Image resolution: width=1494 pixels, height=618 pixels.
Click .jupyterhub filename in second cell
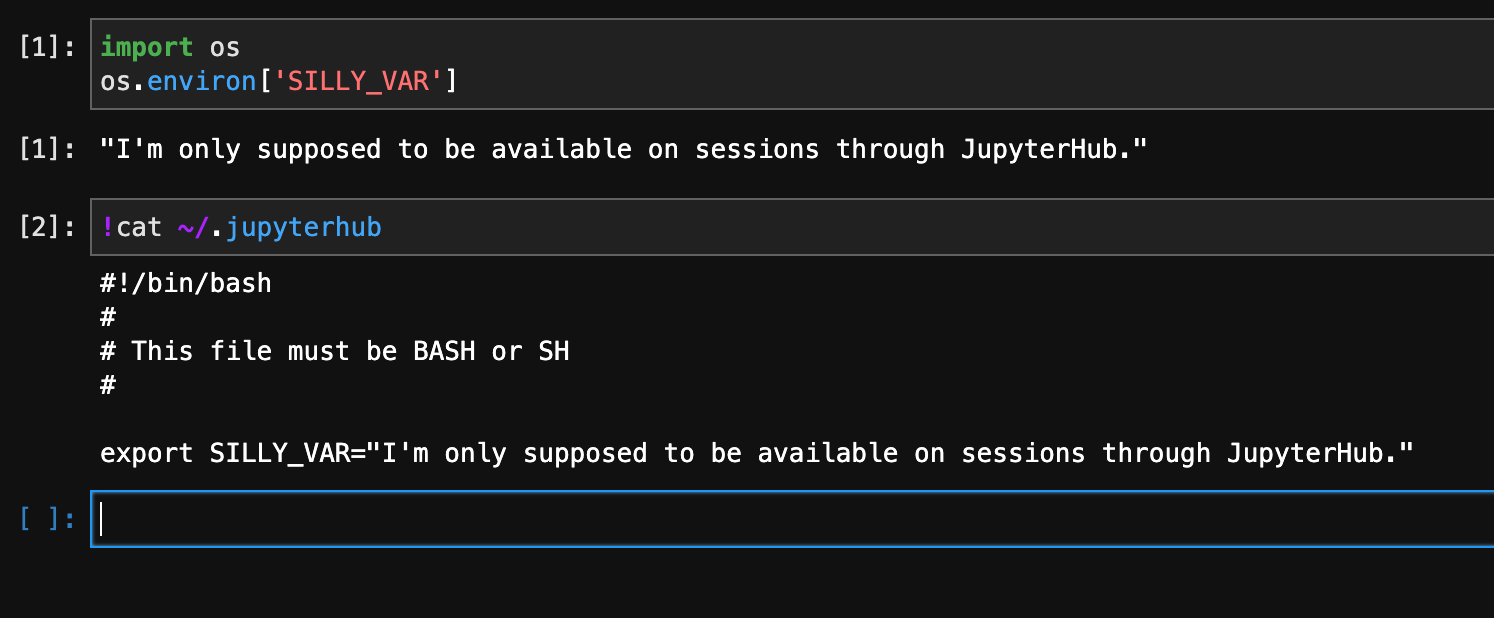(296, 227)
